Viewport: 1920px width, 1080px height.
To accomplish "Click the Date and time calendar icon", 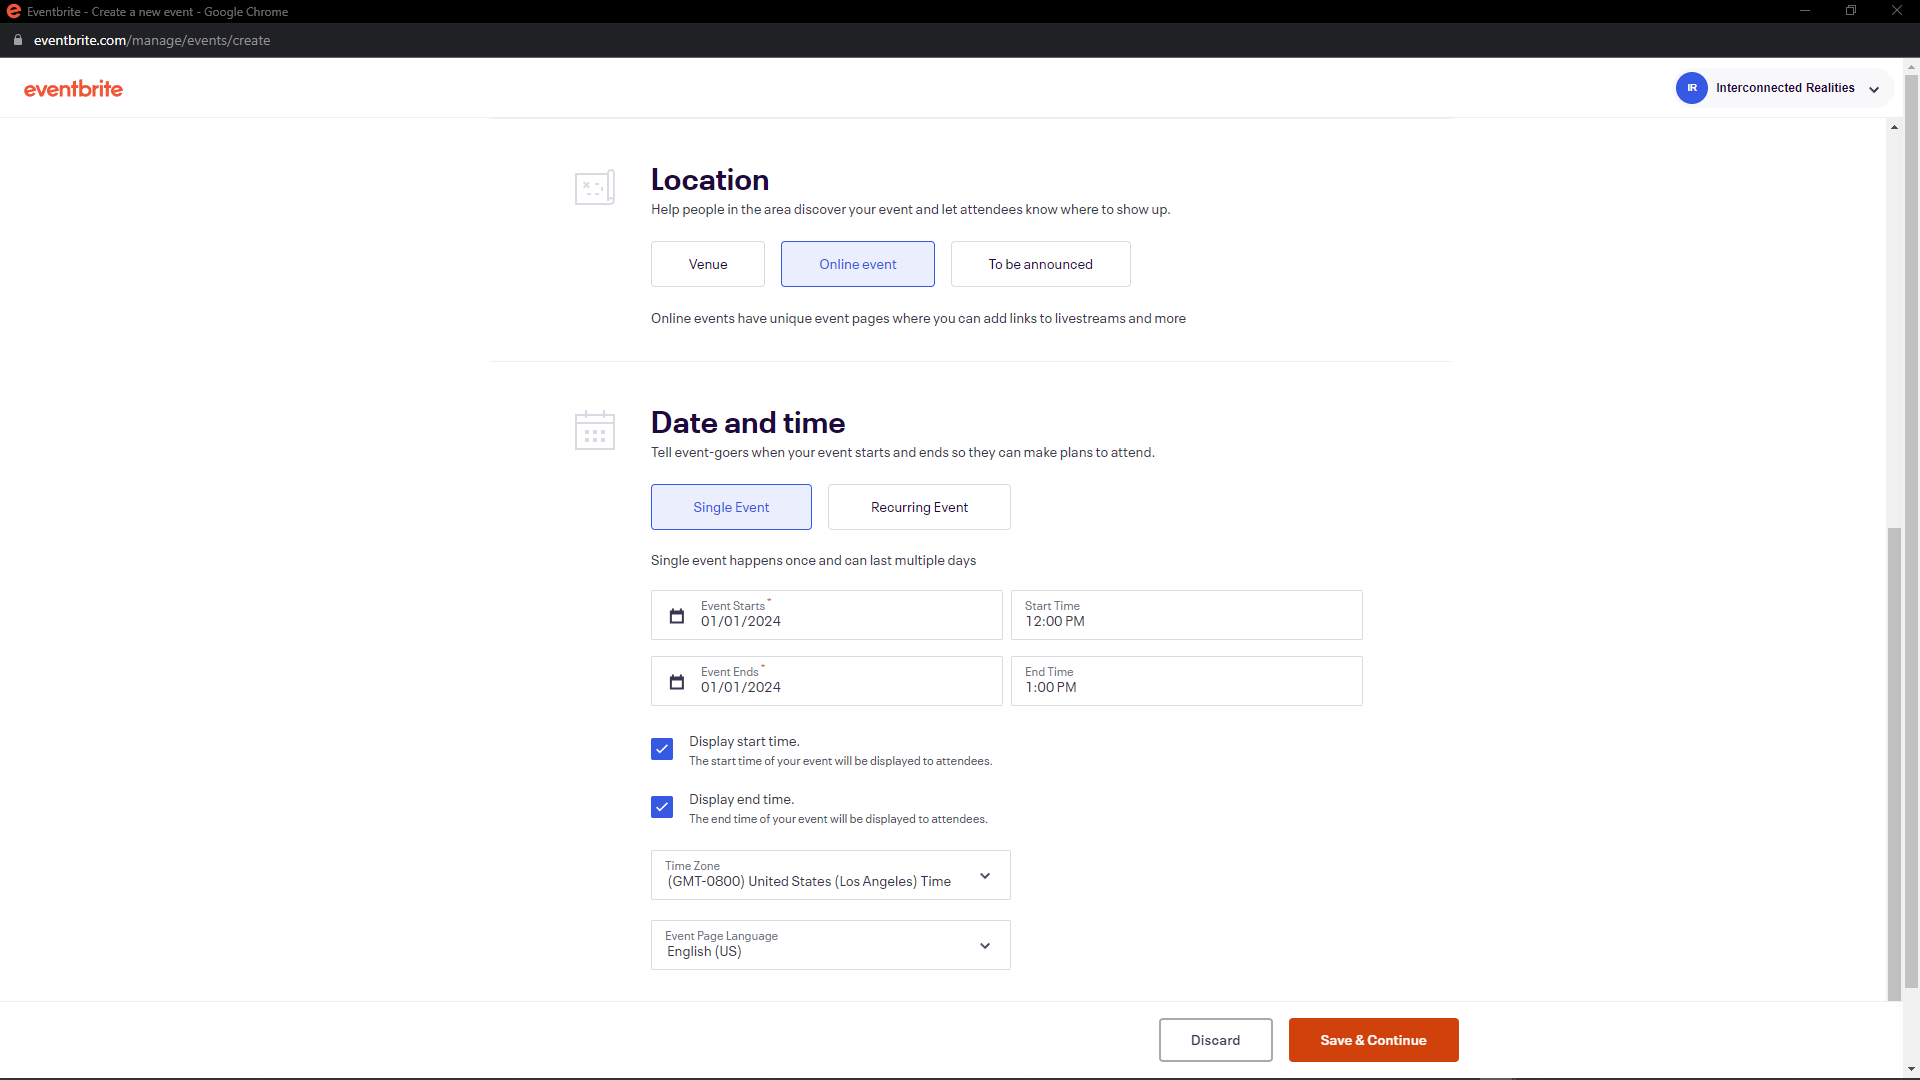I will pos(594,430).
